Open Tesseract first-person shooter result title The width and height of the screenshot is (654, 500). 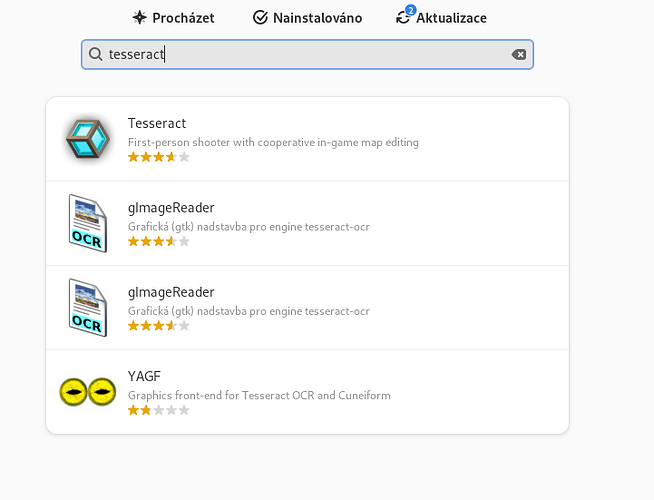157,123
